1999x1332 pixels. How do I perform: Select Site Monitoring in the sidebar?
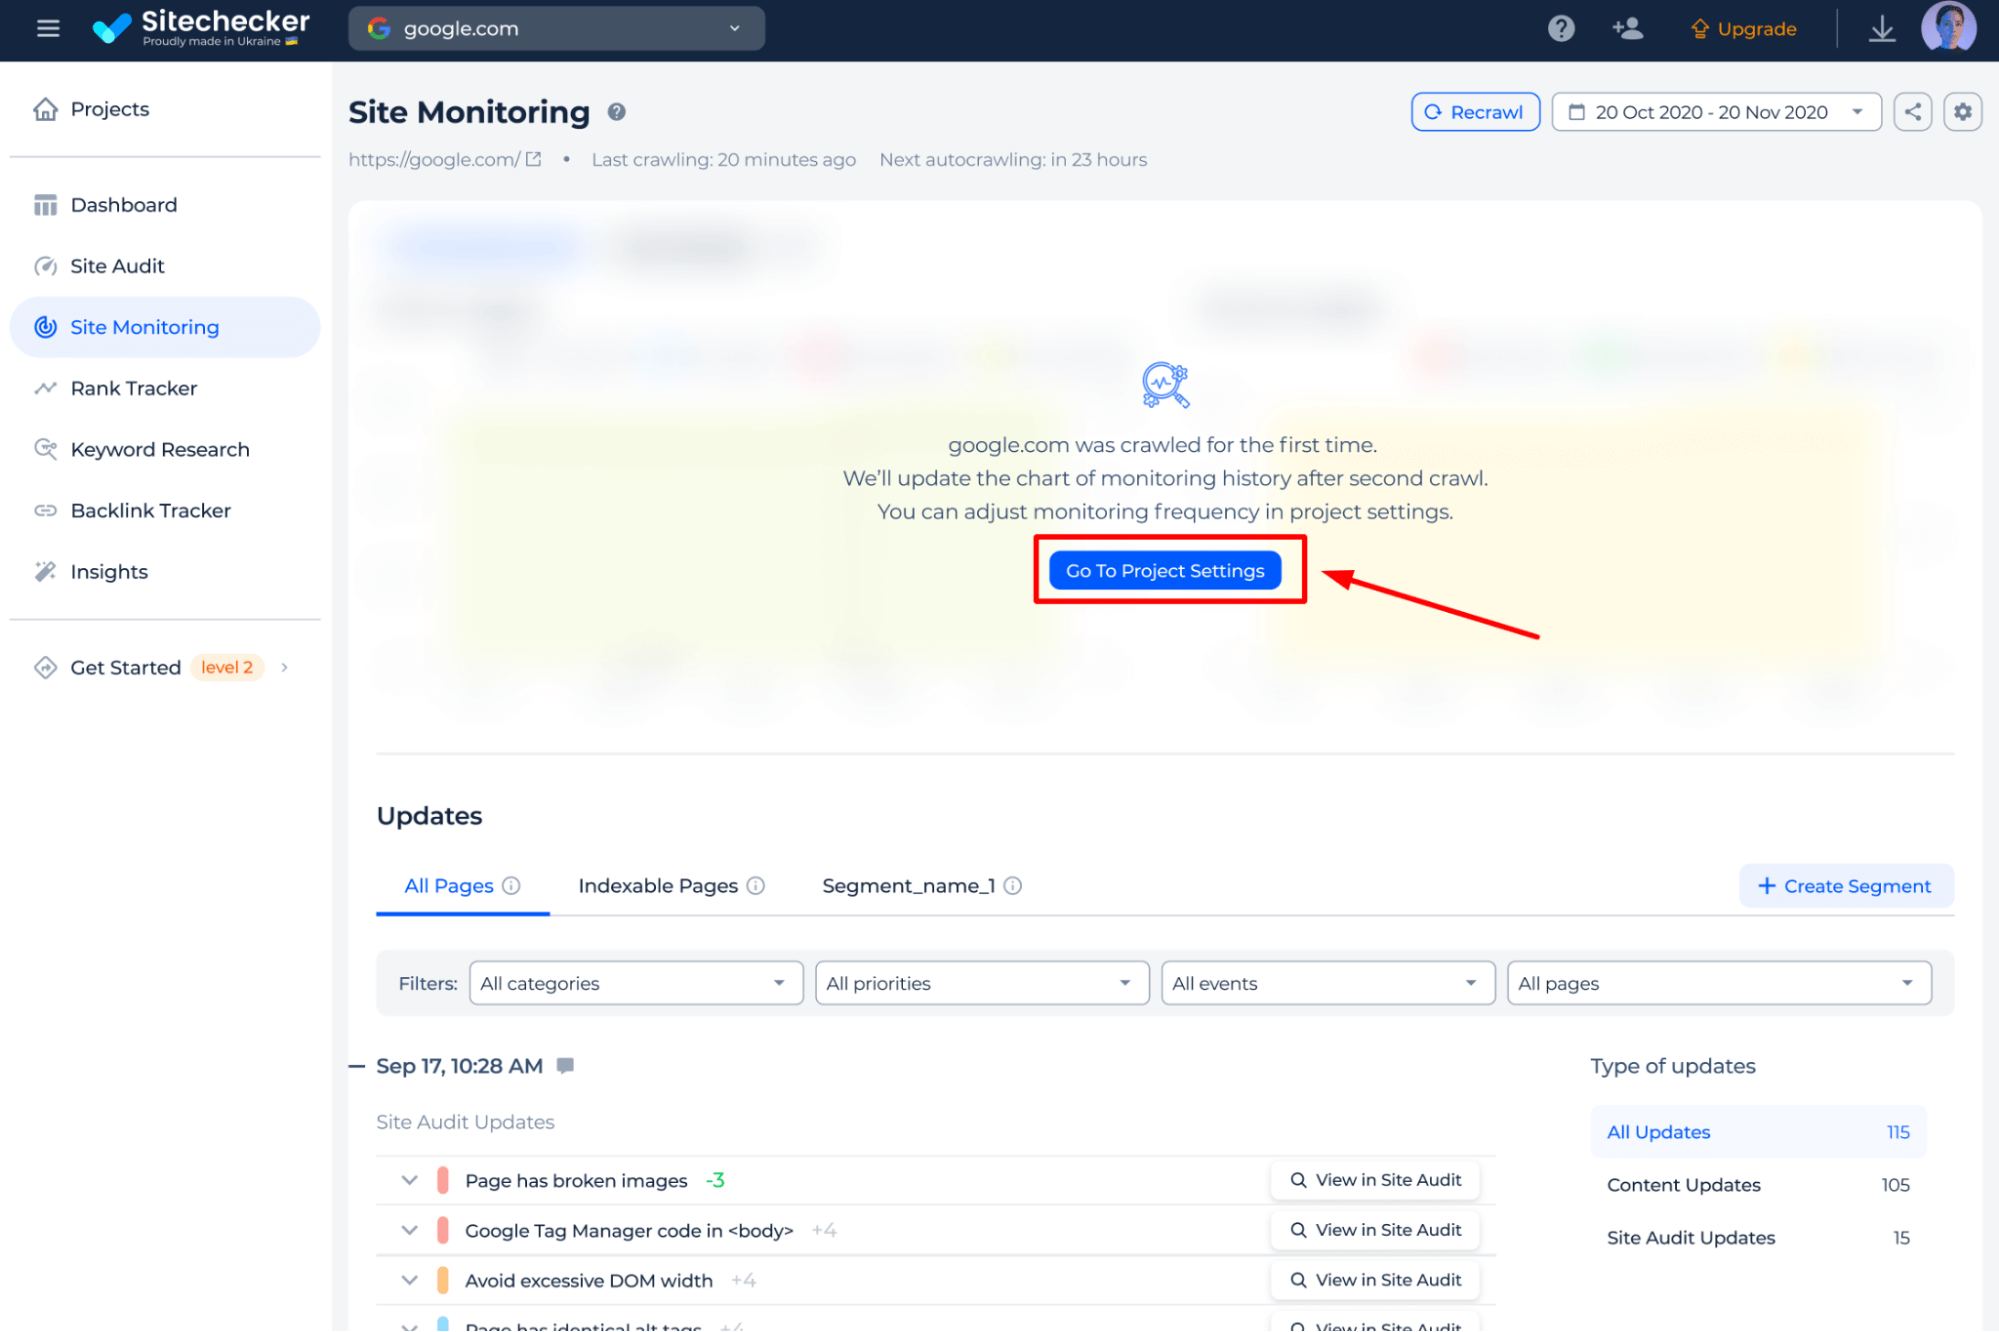coord(164,327)
